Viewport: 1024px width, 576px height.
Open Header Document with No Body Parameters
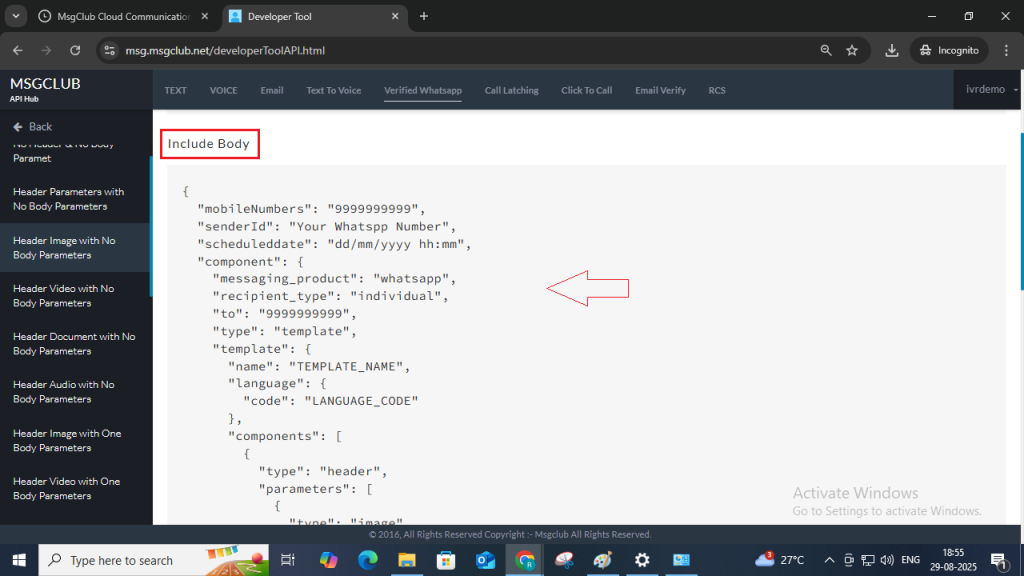[75, 344]
